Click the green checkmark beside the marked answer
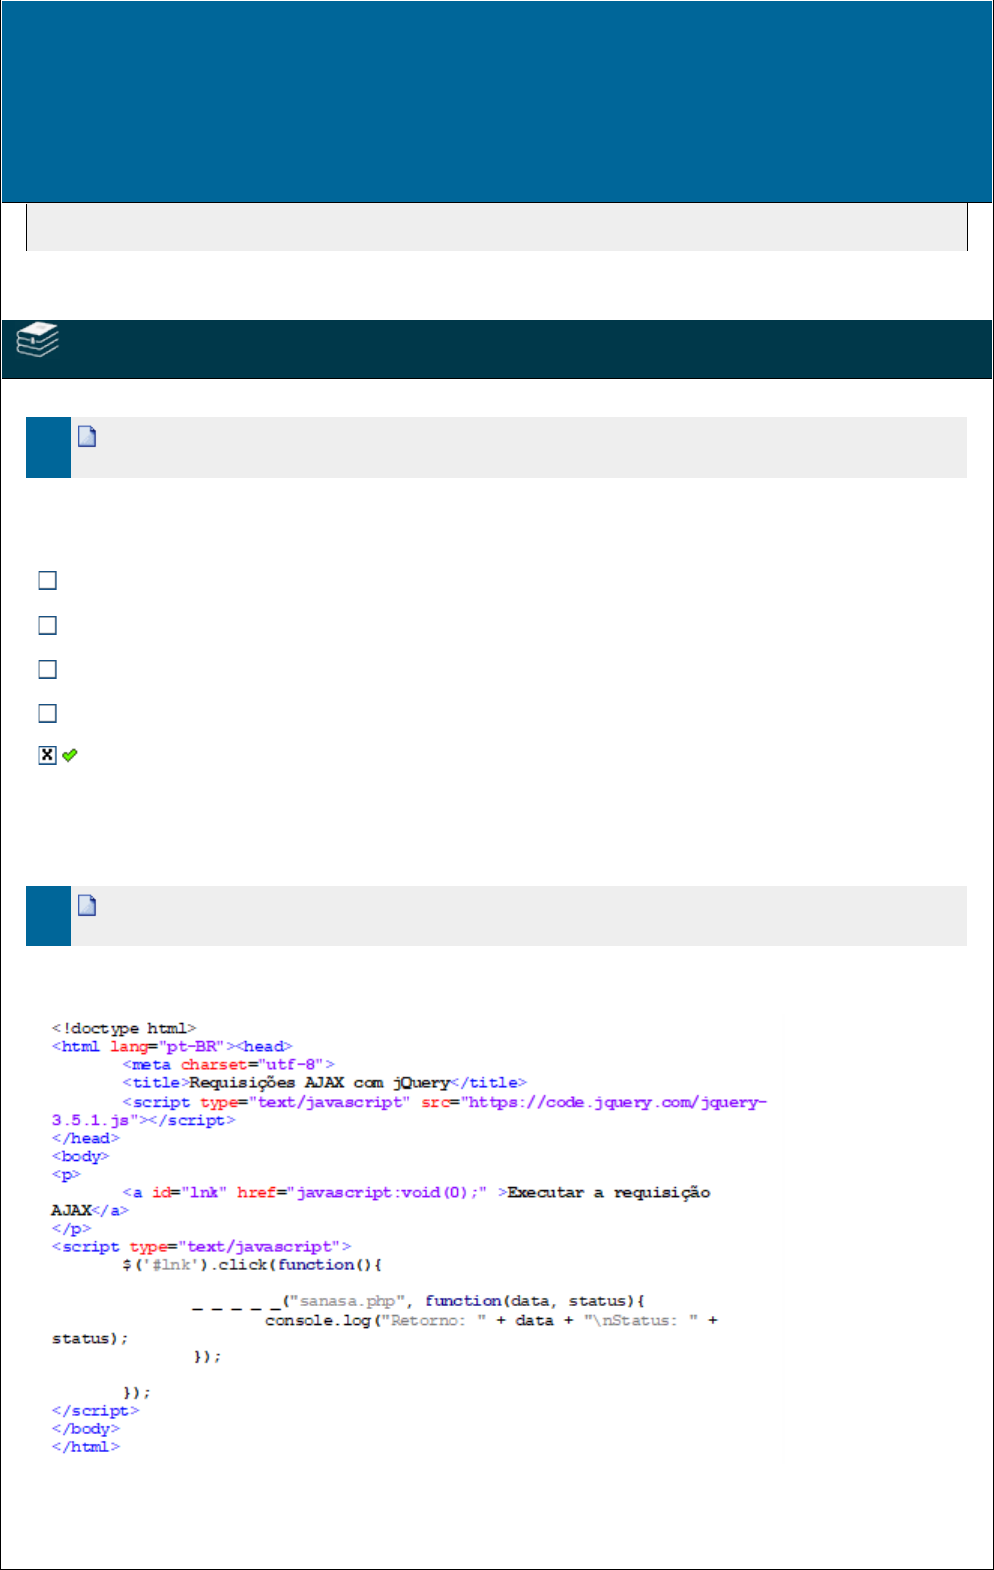Screen dimensions: 994x1570 (x=70, y=755)
